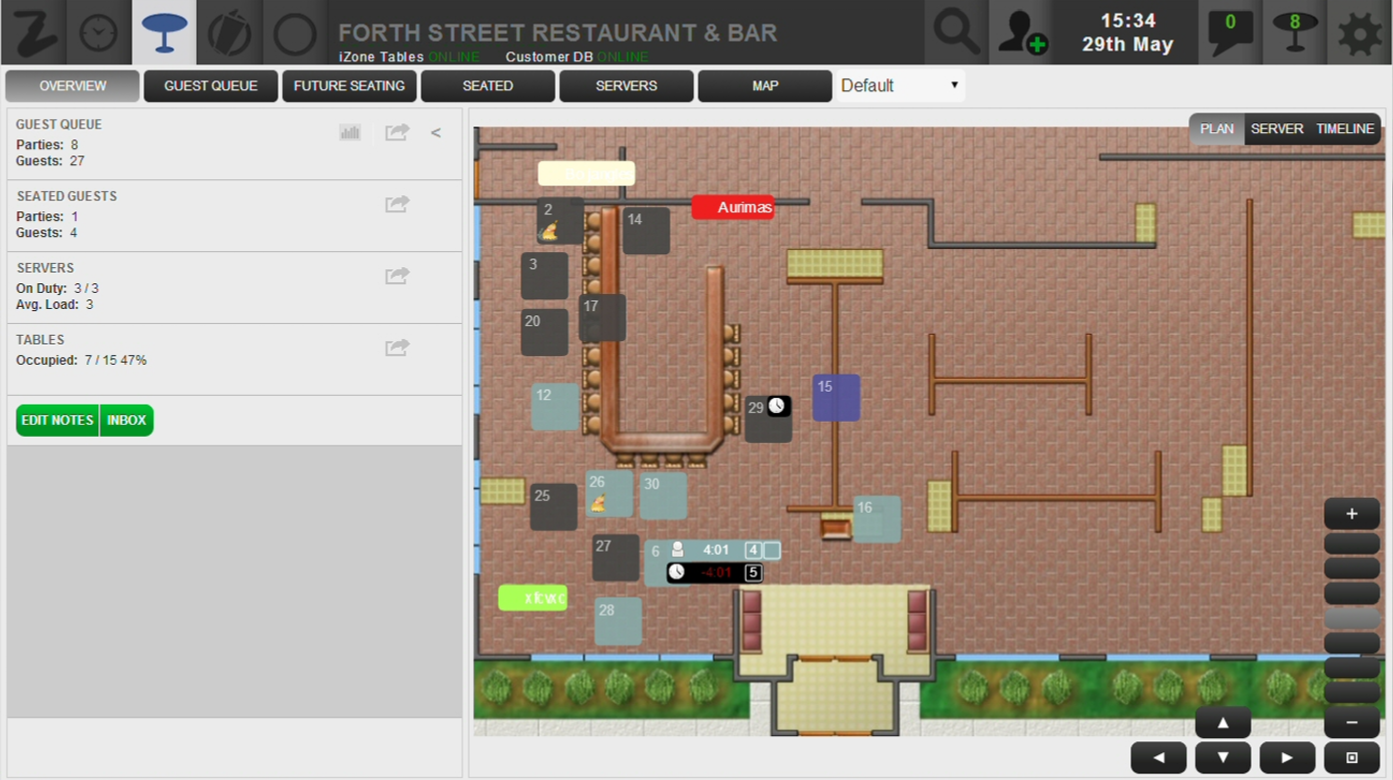Click the add guest person icon
This screenshot has width=1393, height=780.
tap(1022, 33)
